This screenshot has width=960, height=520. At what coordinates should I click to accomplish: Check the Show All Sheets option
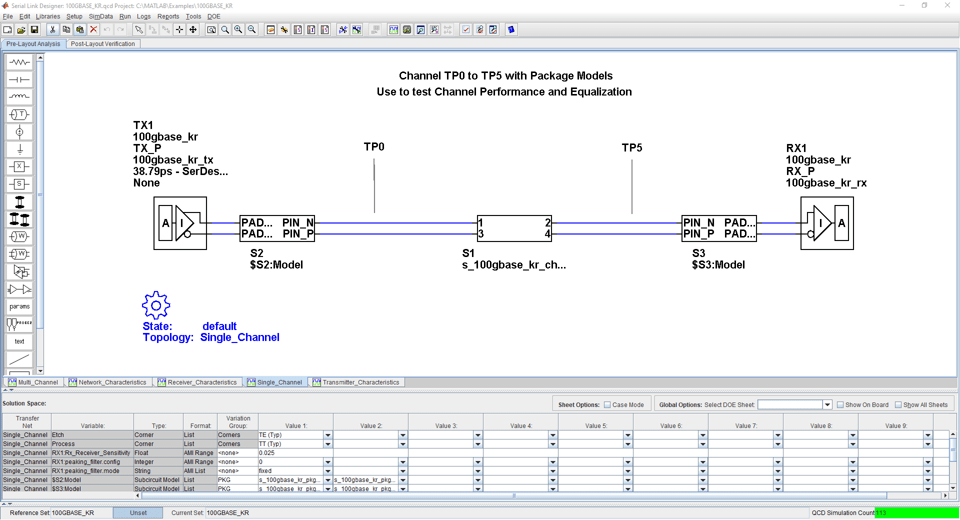(898, 405)
